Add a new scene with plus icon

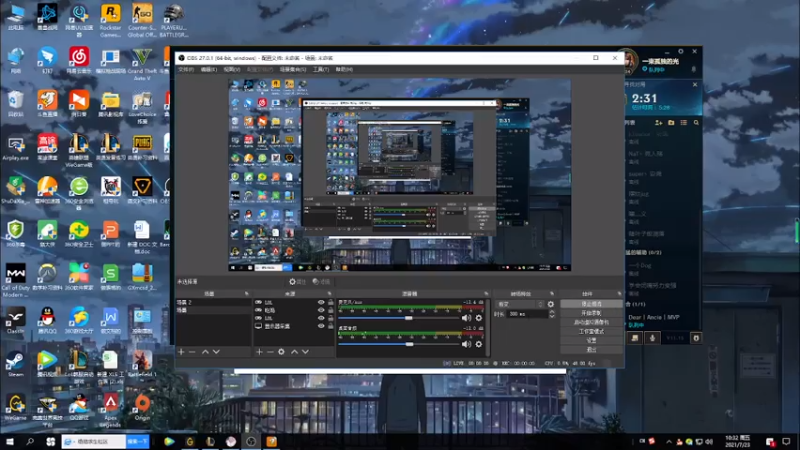(x=181, y=352)
